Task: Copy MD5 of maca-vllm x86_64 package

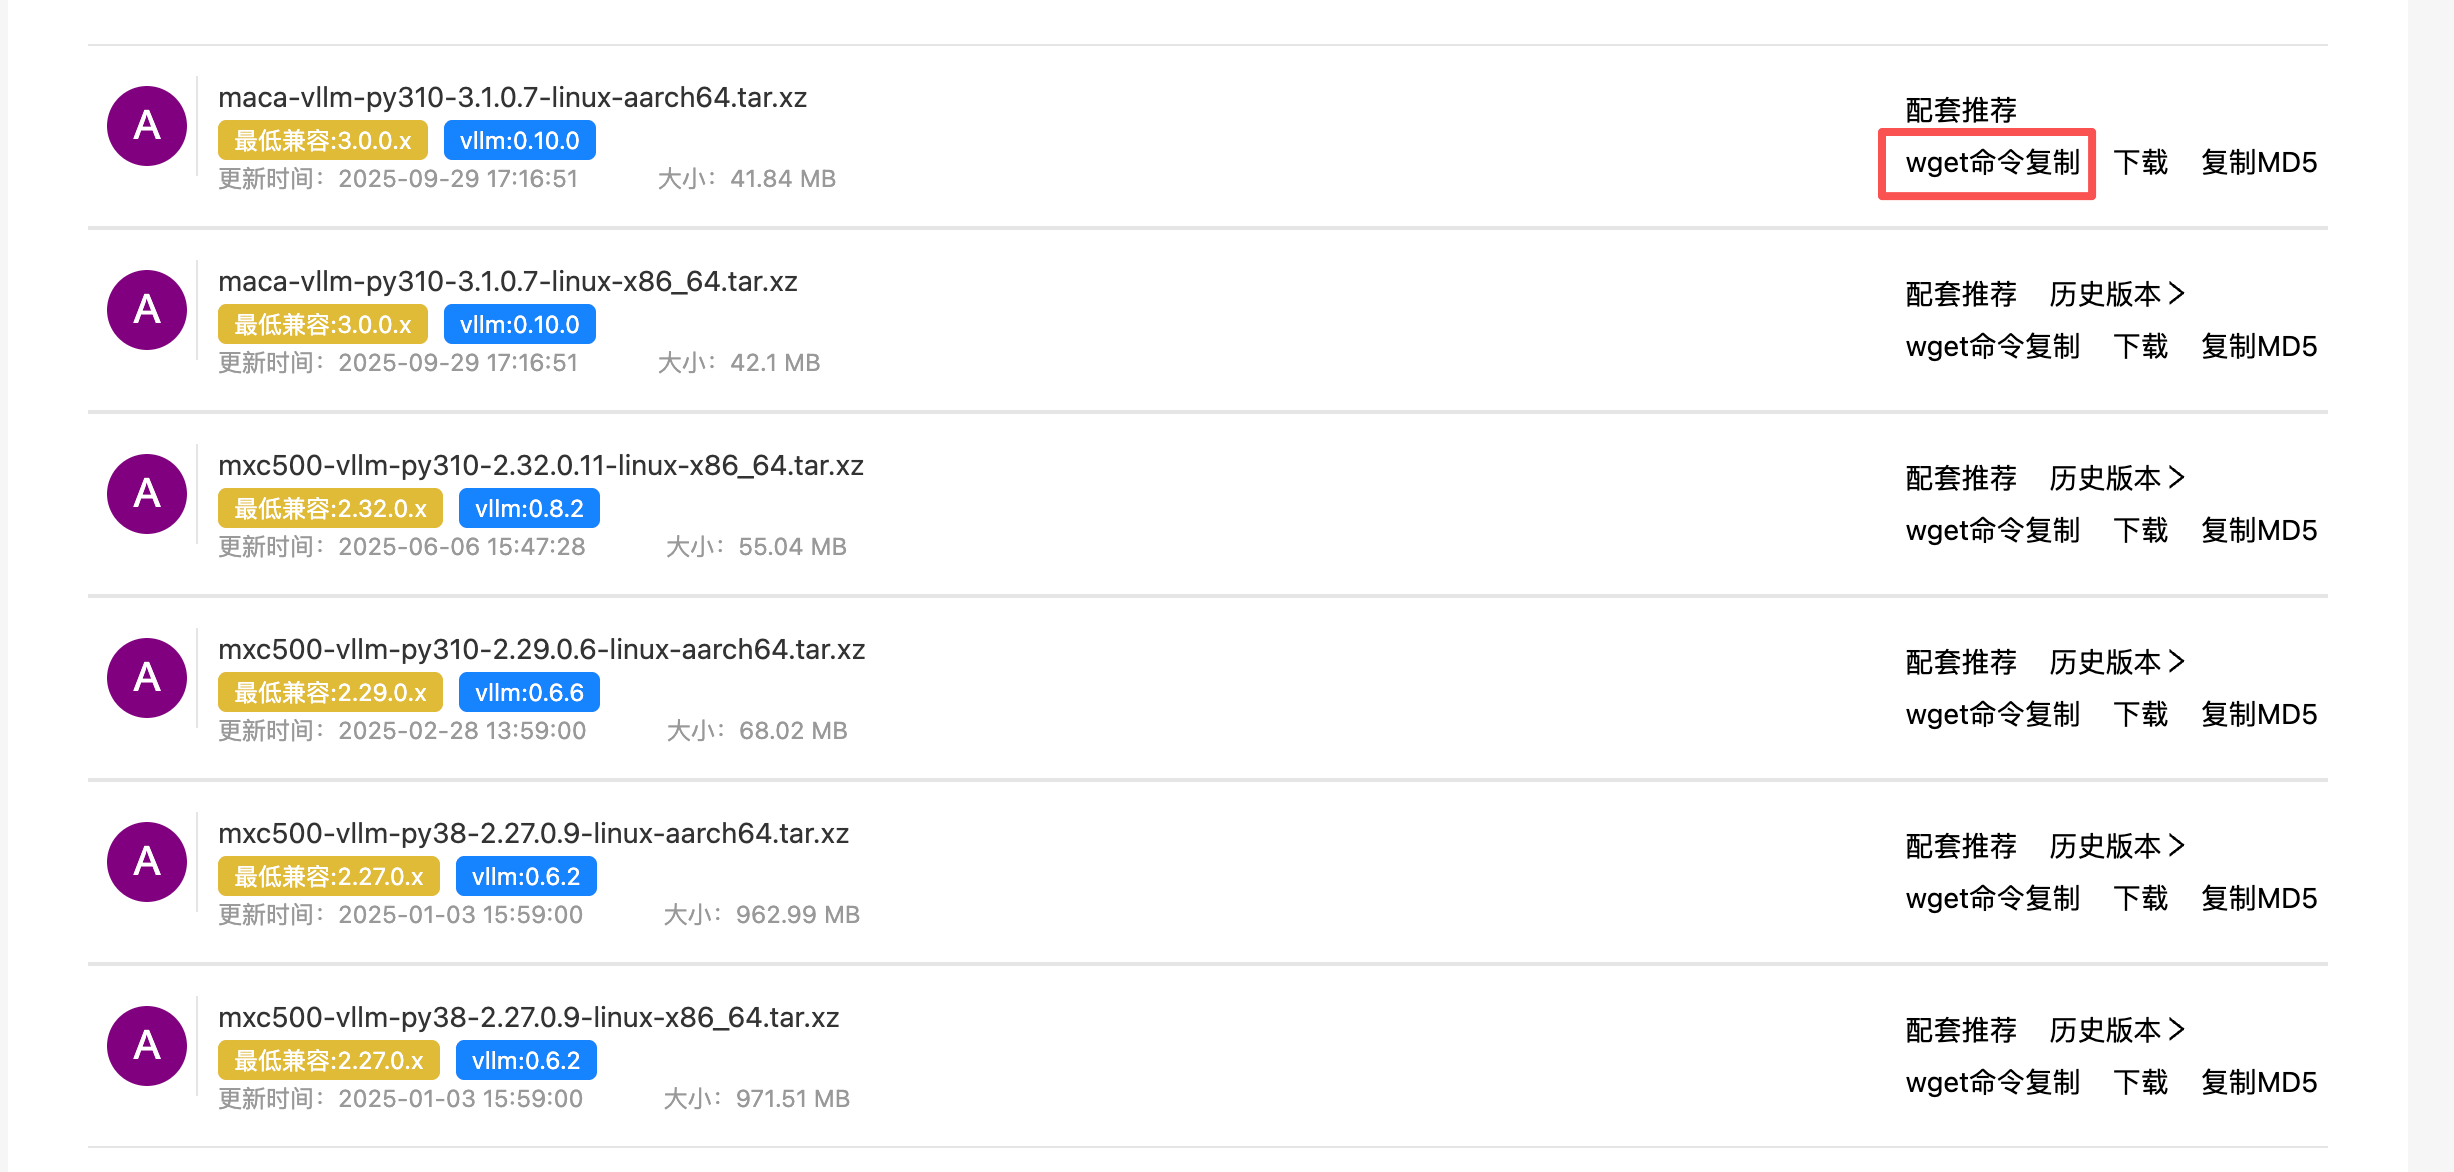Action: tap(2258, 347)
